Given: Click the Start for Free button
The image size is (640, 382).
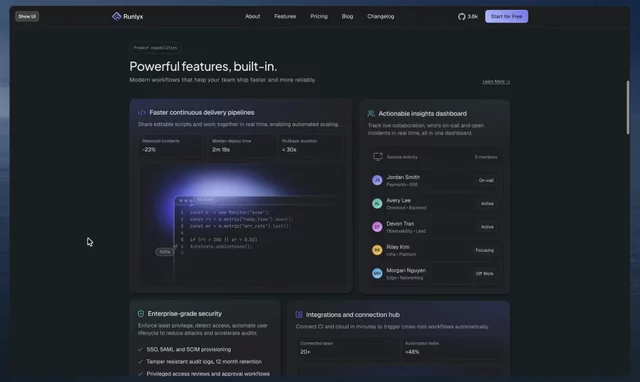Looking at the screenshot, I should pos(506,16).
